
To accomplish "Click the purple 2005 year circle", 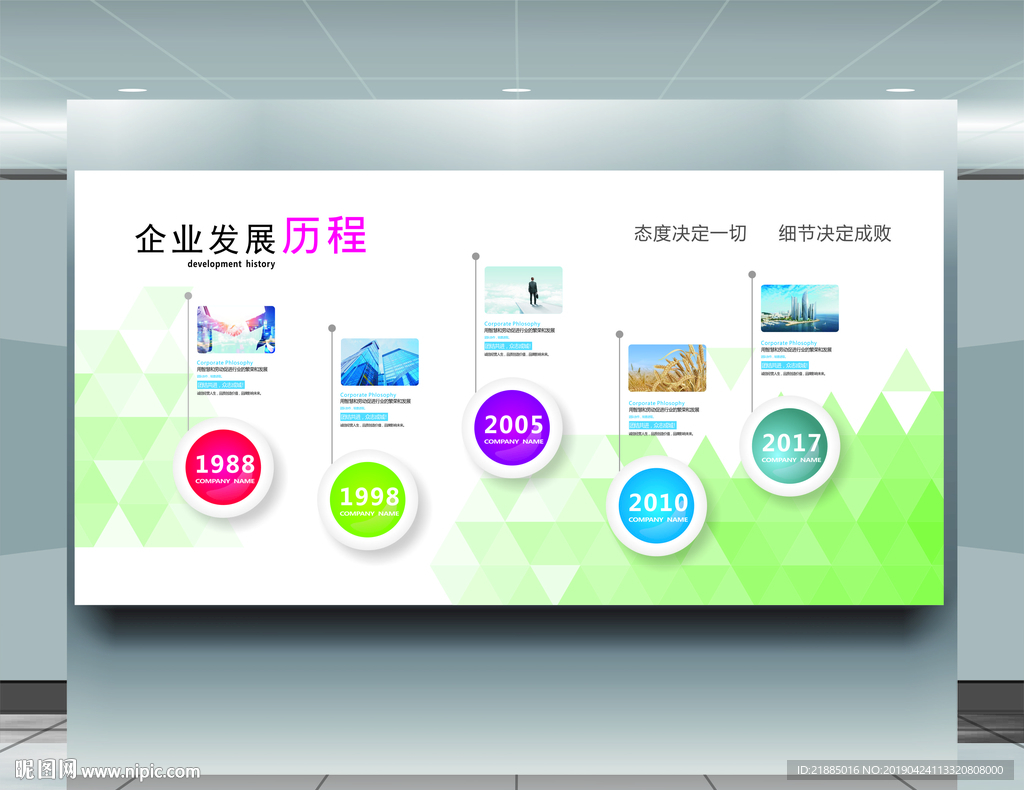I will pyautogui.click(x=513, y=428).
